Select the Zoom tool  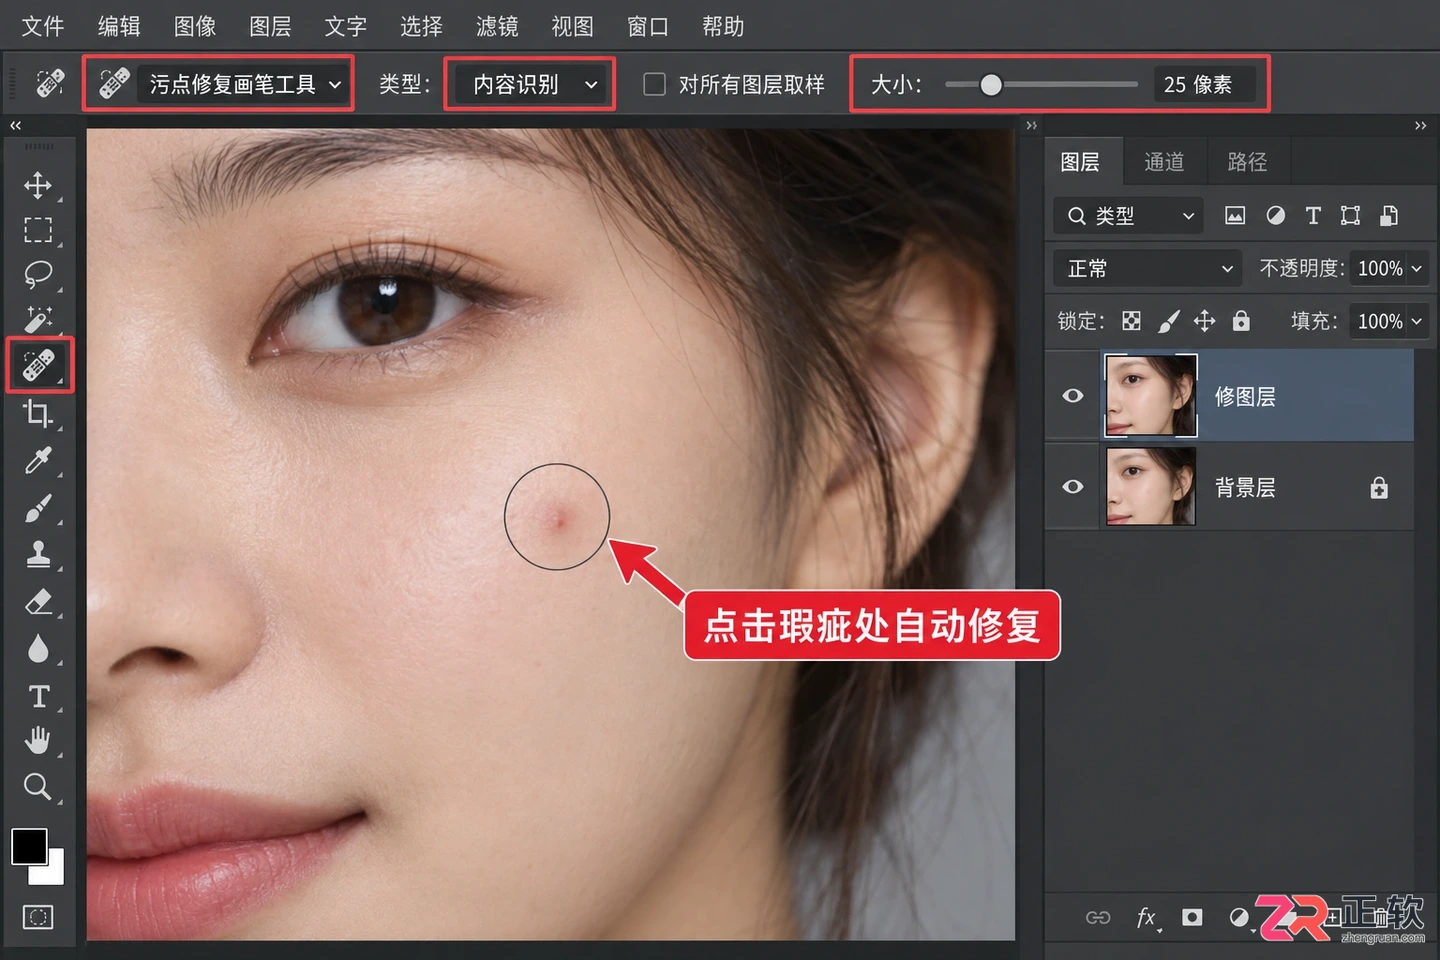point(38,787)
